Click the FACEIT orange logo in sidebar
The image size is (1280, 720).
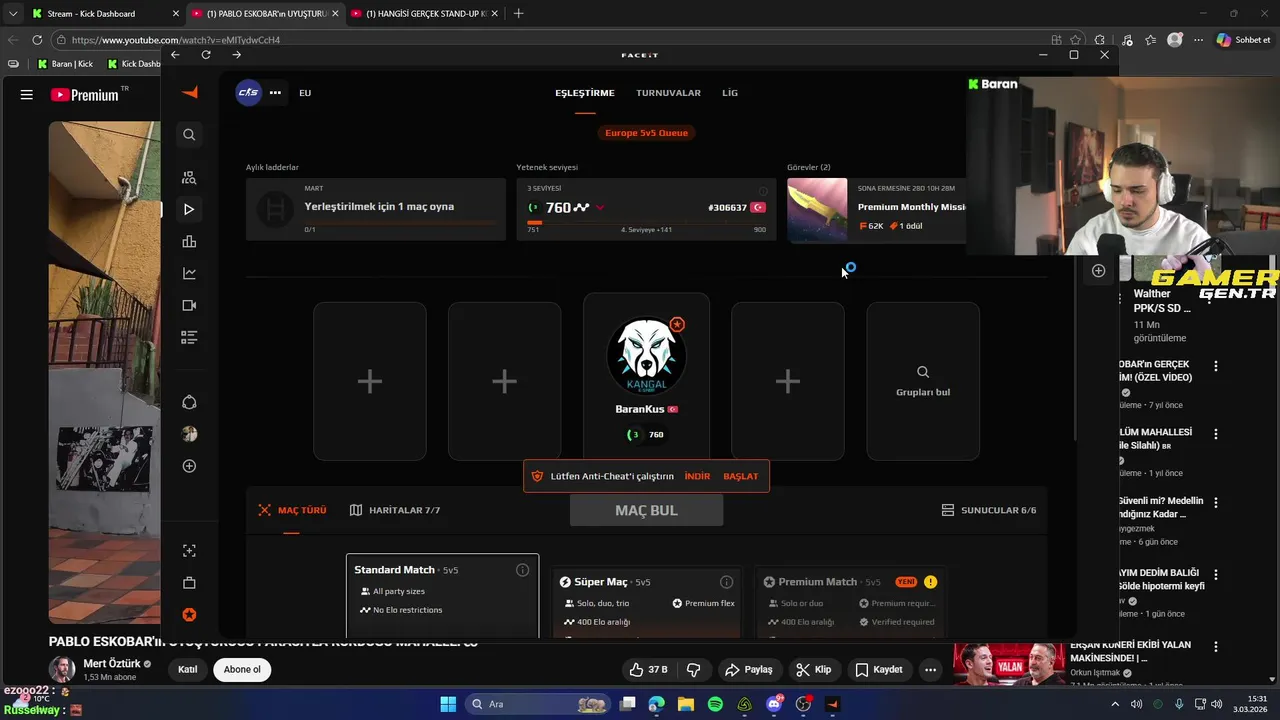coord(189,92)
